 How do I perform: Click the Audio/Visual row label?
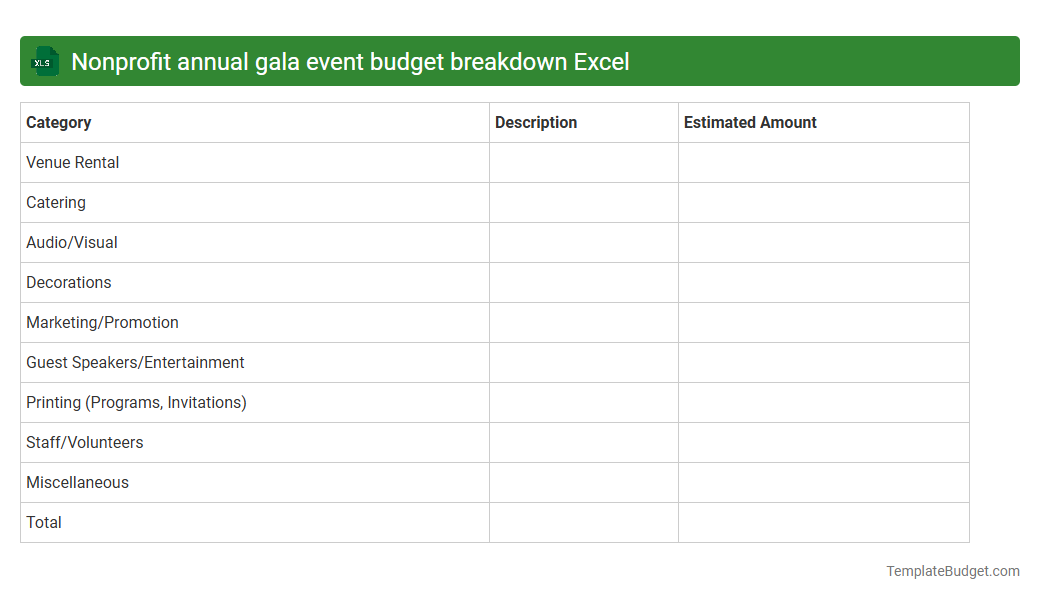71,242
